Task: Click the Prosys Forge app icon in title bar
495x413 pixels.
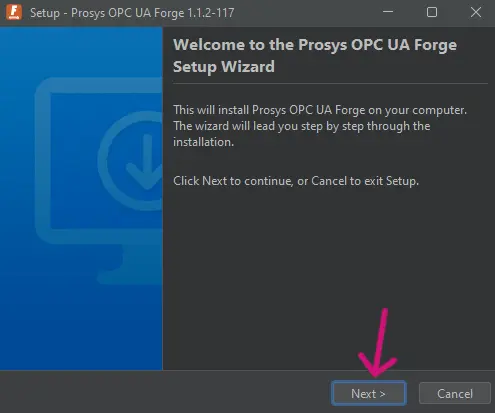Action: click(14, 12)
